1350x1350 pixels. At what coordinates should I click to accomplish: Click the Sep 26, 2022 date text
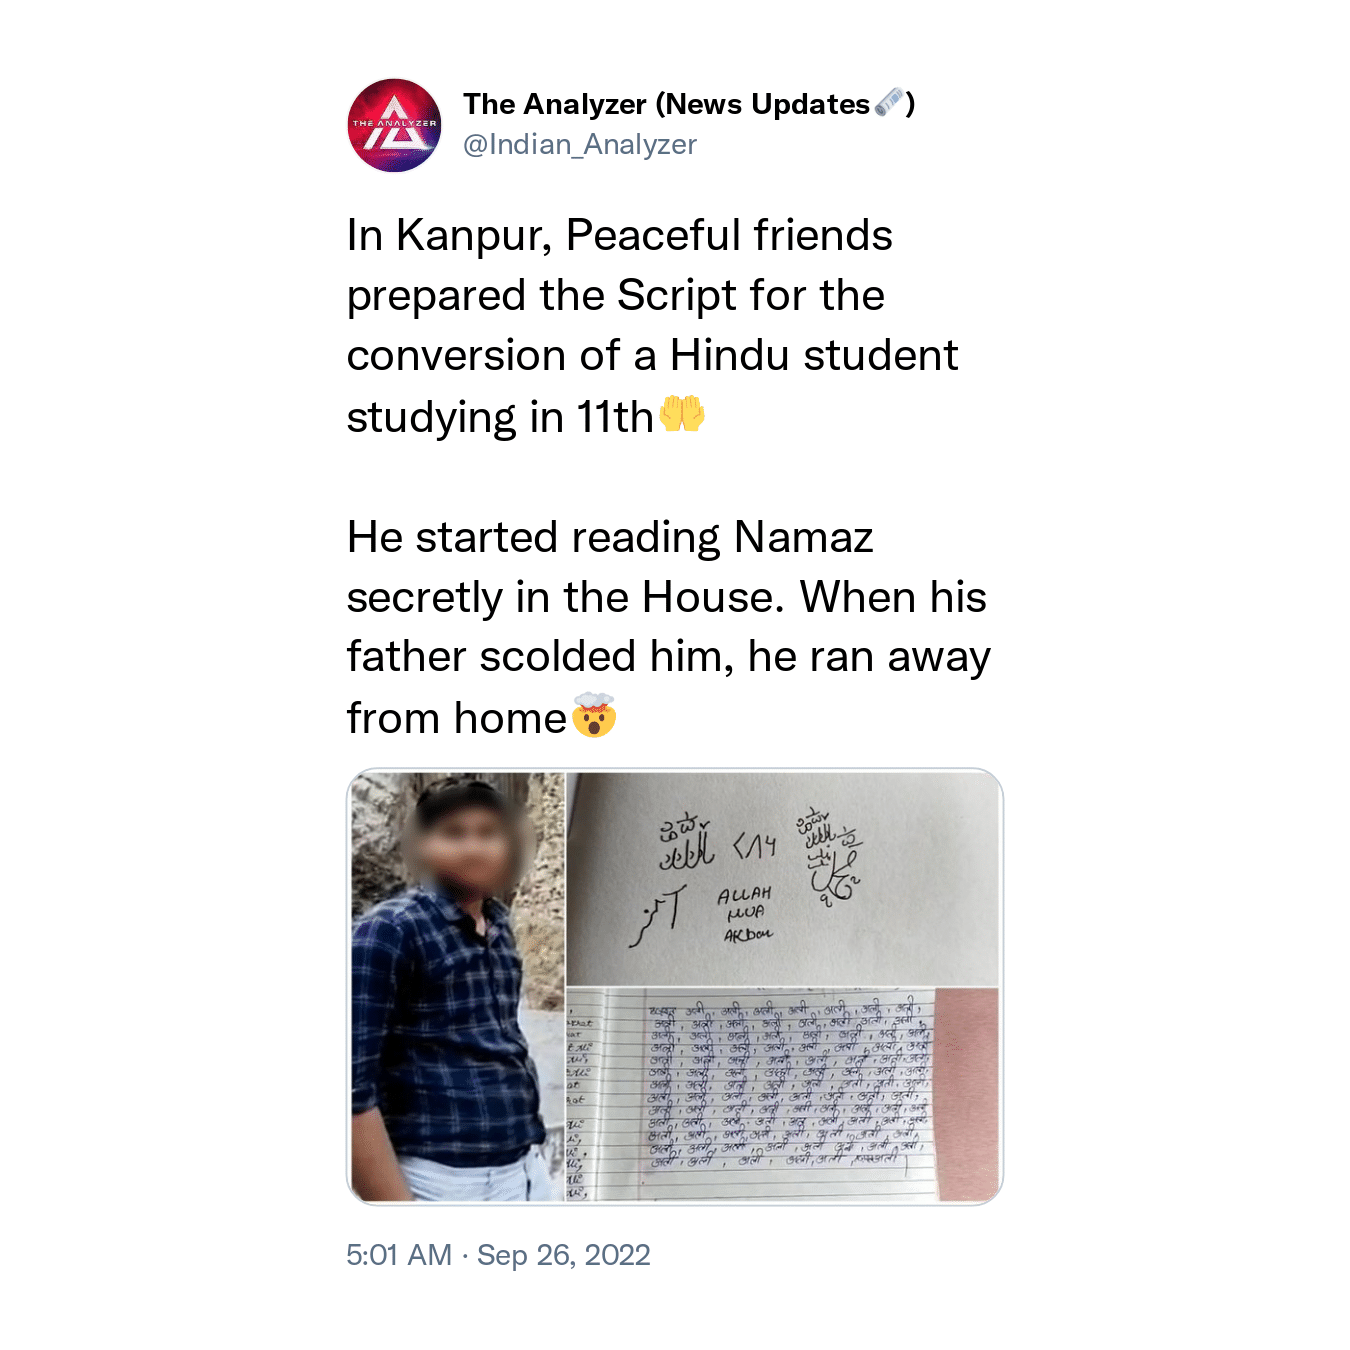point(564,1255)
